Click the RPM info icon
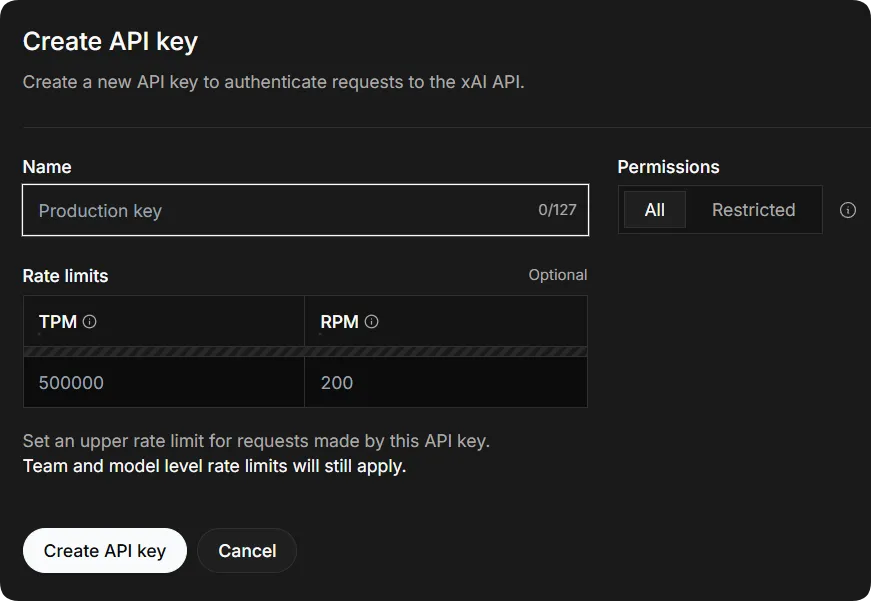 point(372,322)
